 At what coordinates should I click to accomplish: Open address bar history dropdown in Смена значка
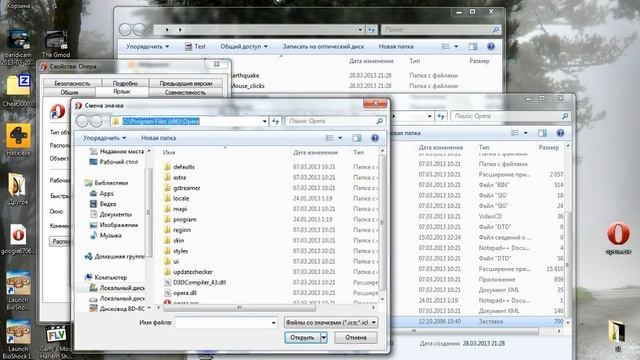264,121
